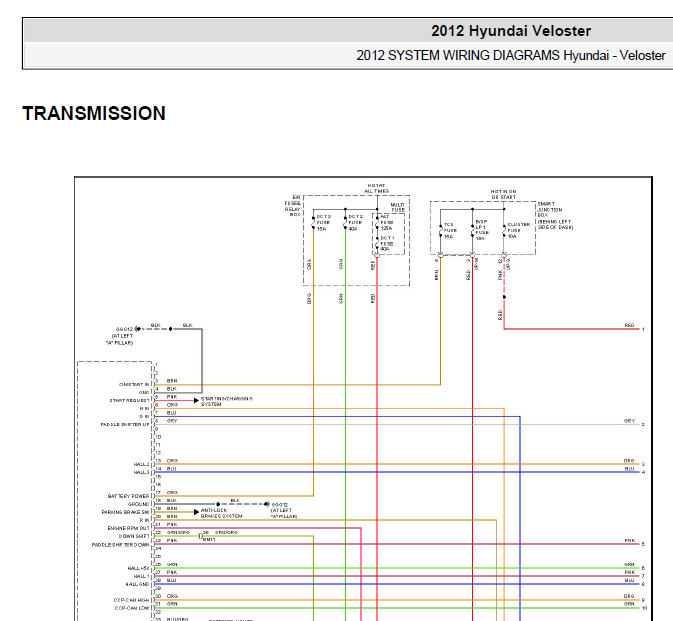This screenshot has height=621, width=673.
Task: Click the EM11 connector label
Action: point(209,540)
